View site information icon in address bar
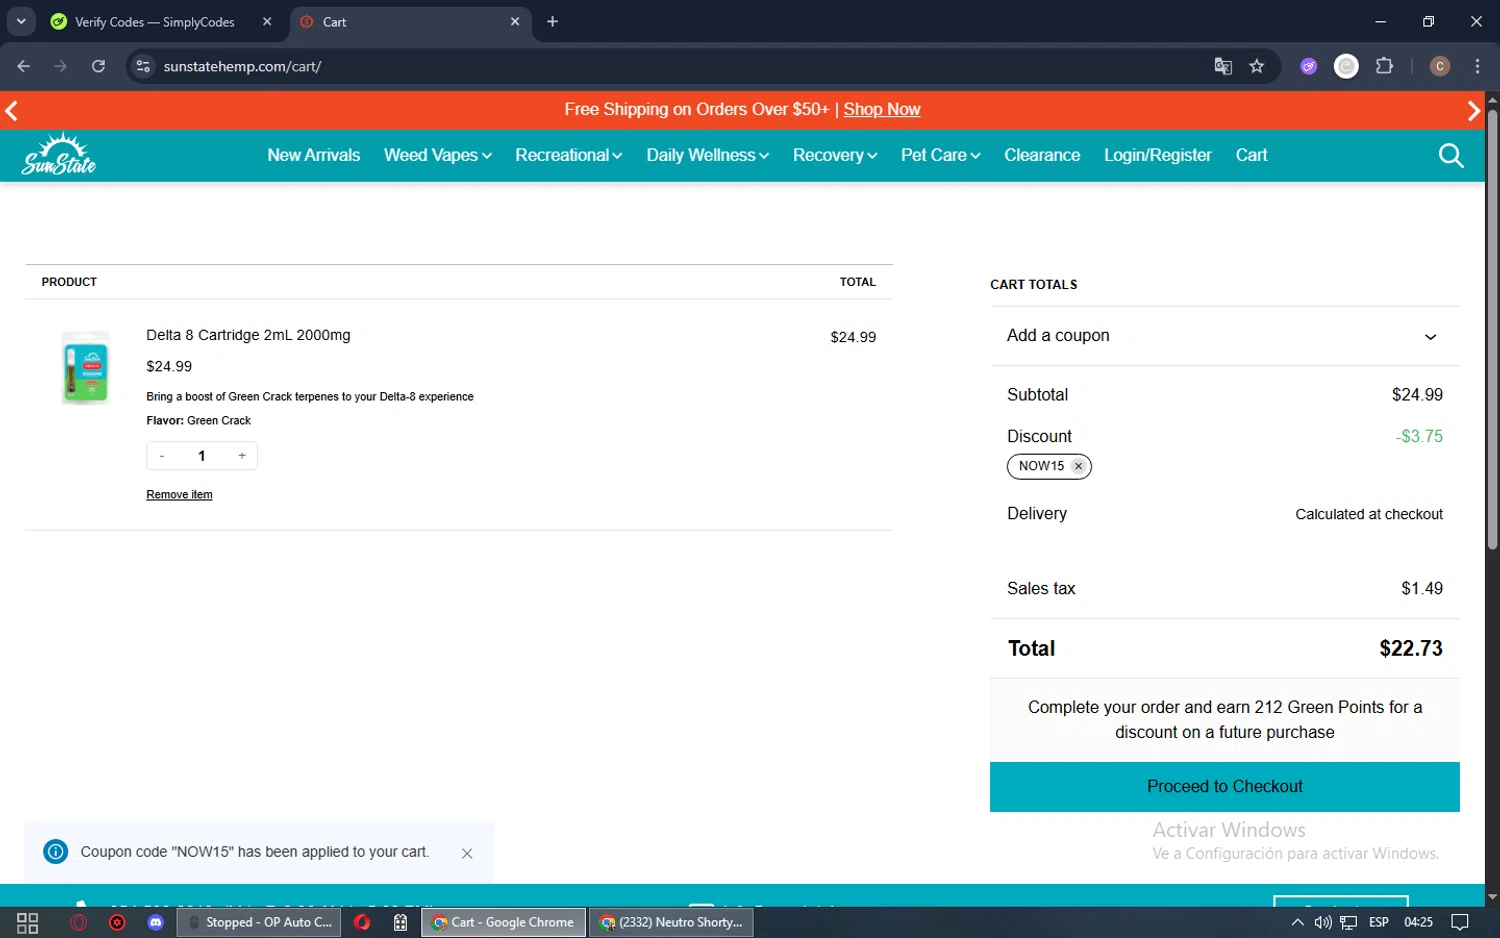 [x=143, y=66]
